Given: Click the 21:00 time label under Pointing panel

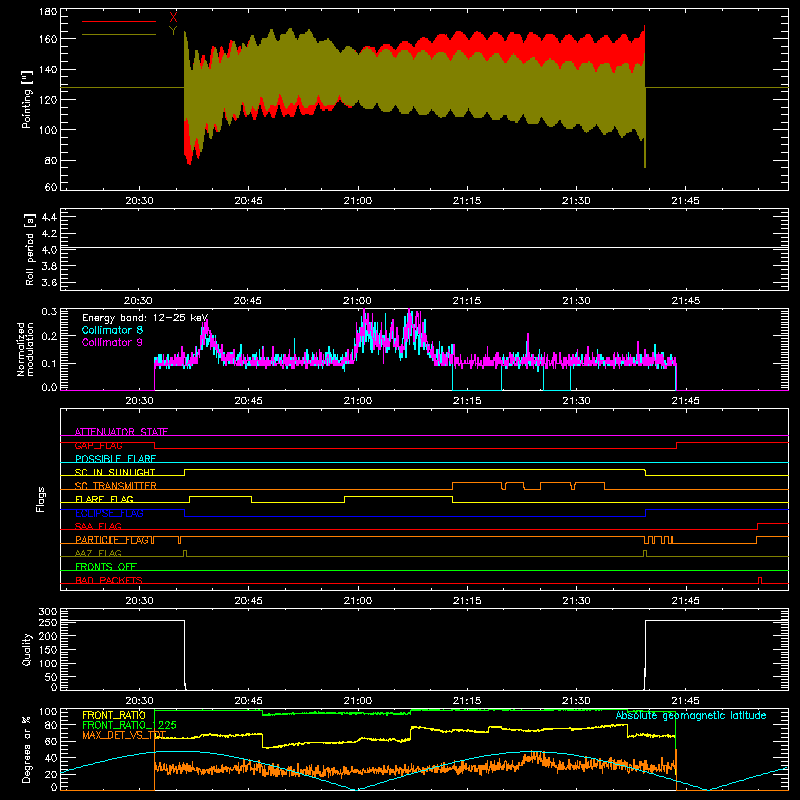Looking at the screenshot, I should tap(358, 201).
